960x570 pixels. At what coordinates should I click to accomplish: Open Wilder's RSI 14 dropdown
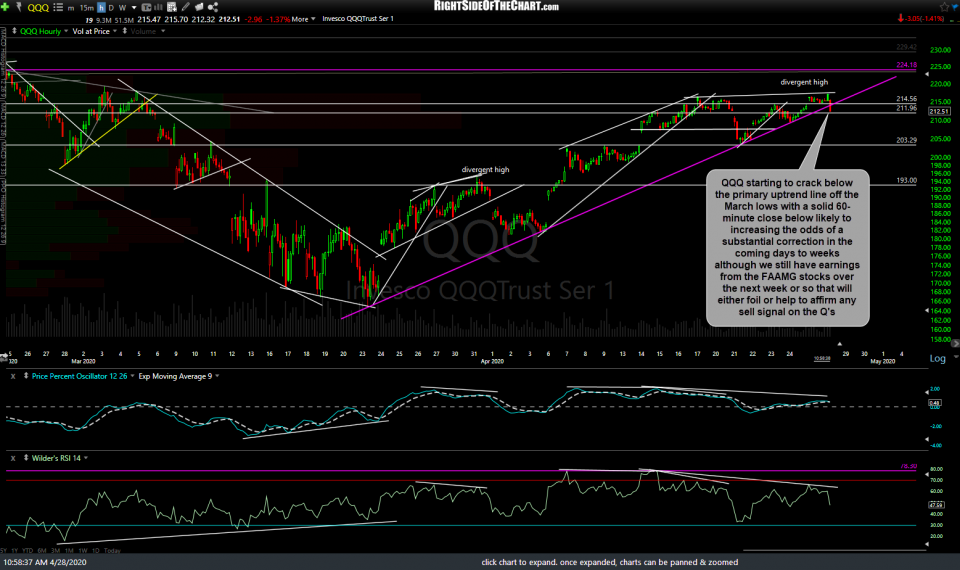86,458
